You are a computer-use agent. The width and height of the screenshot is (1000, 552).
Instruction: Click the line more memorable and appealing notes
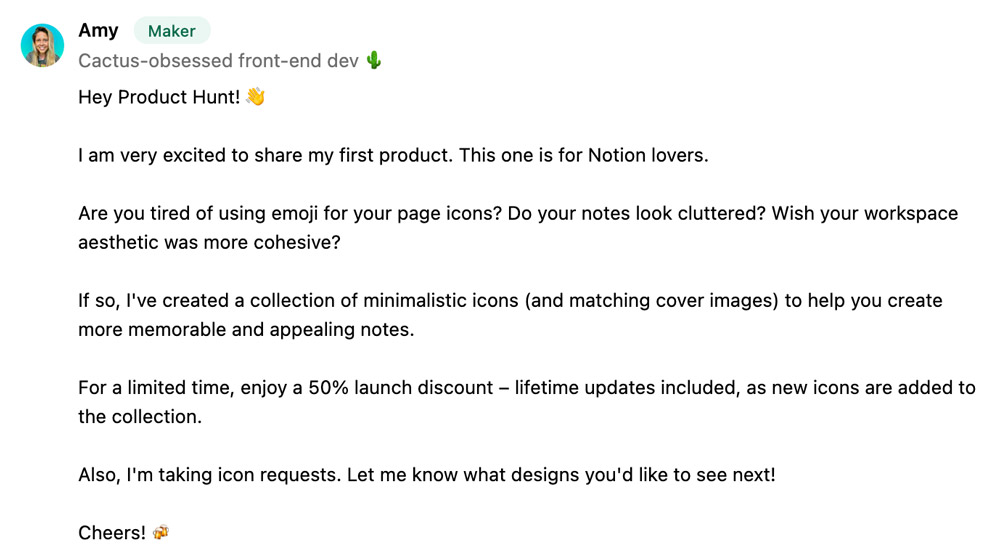coord(246,330)
